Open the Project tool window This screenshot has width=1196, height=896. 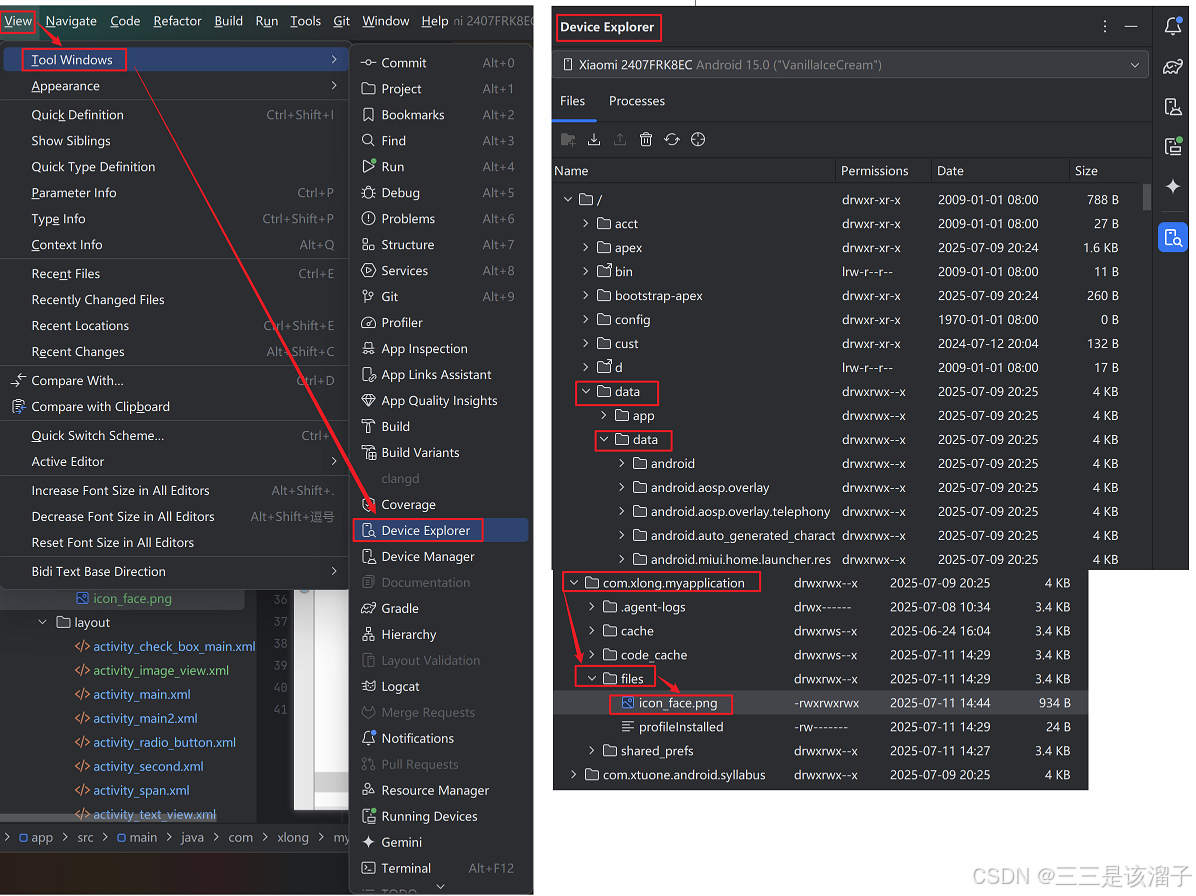pos(440,88)
